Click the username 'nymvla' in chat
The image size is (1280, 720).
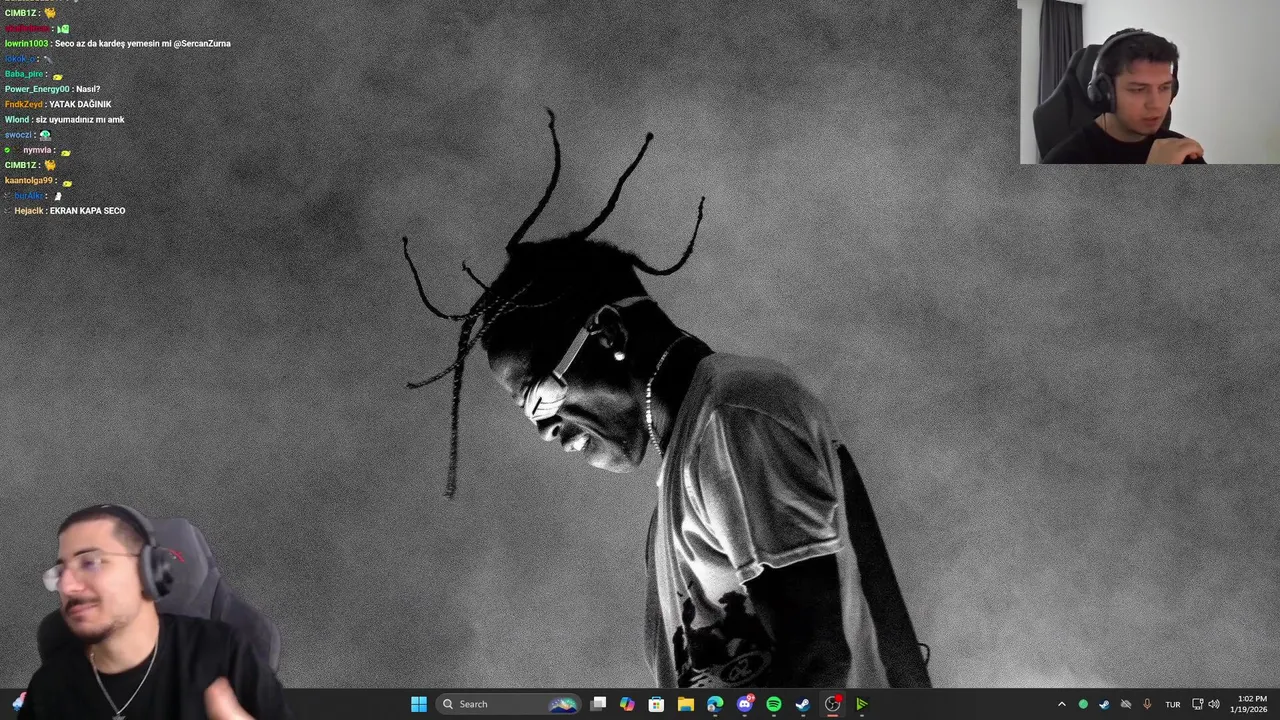[37, 150]
